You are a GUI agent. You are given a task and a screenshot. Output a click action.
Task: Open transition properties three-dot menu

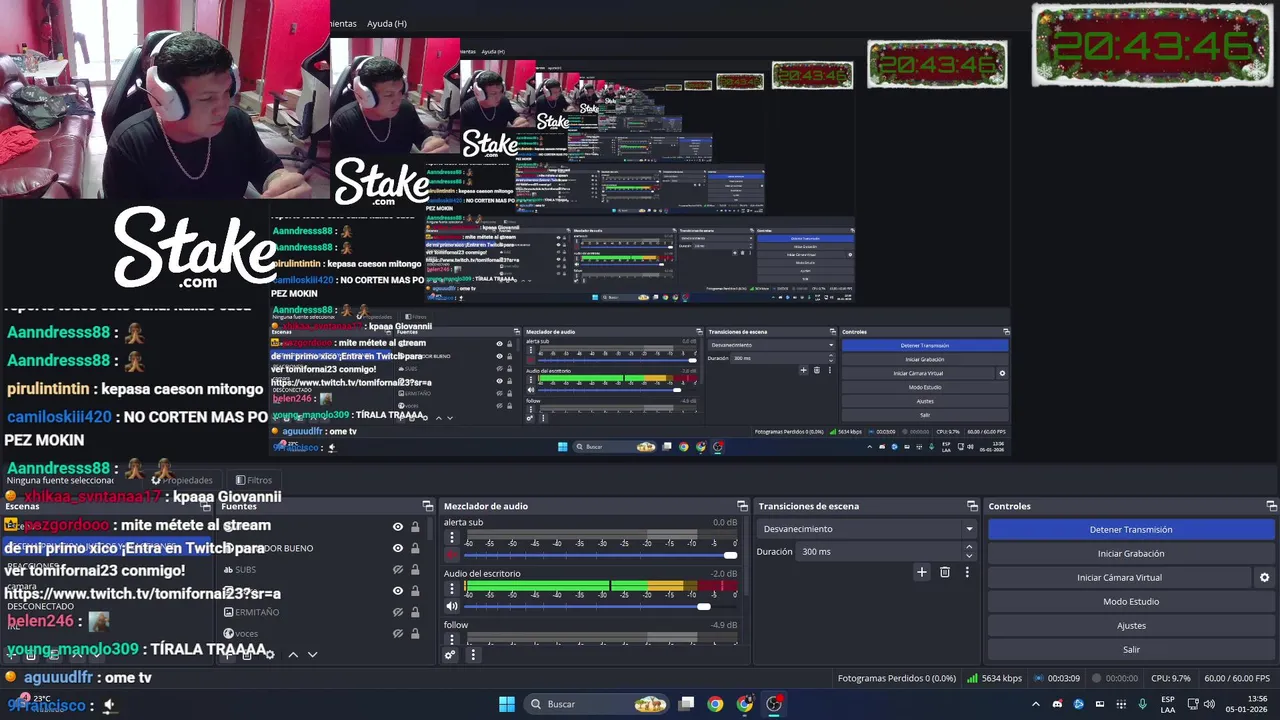coord(967,572)
